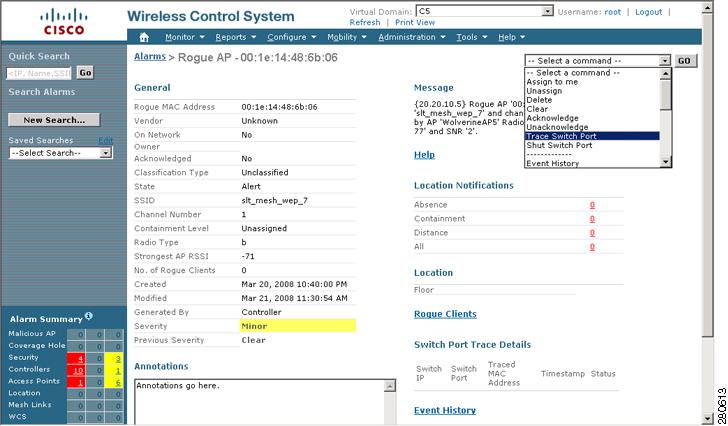Click the New Search button
Viewport: 728px width, 426px height.
pyautogui.click(x=54, y=120)
